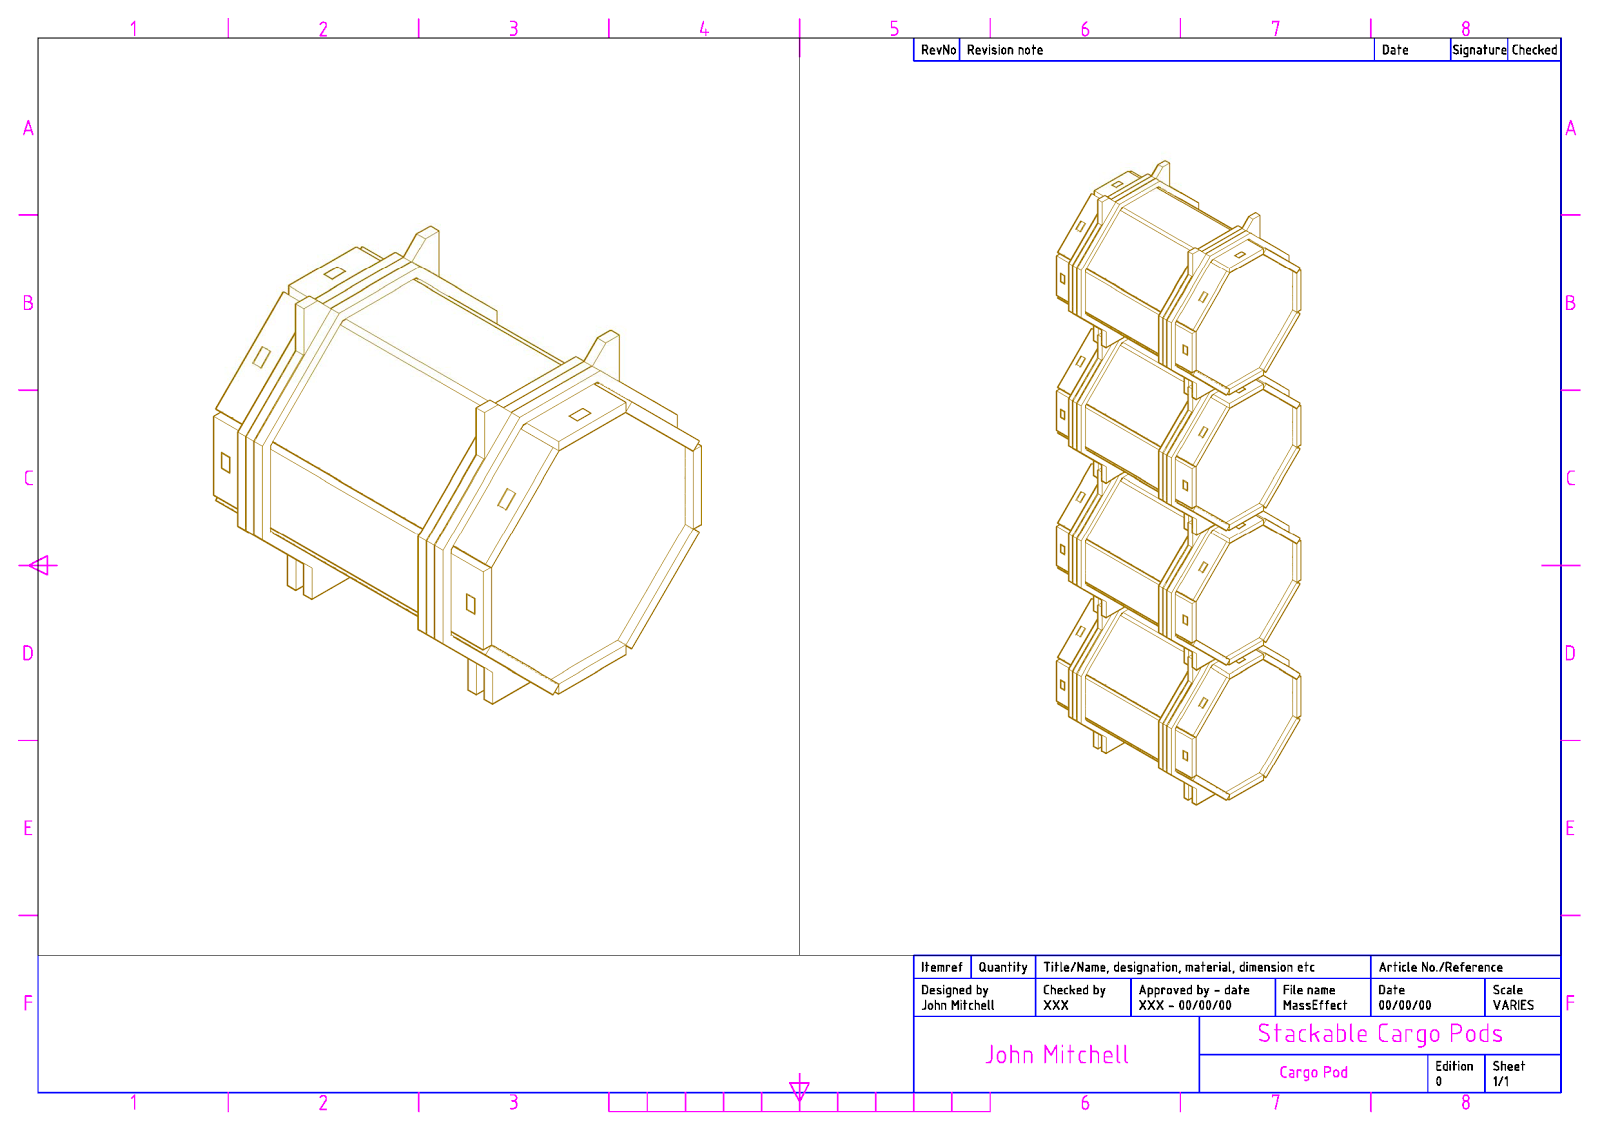The image size is (1600, 1131).
Task: Select "Title/Name, designation, material, dimension etc" text
Action: click(x=1179, y=967)
